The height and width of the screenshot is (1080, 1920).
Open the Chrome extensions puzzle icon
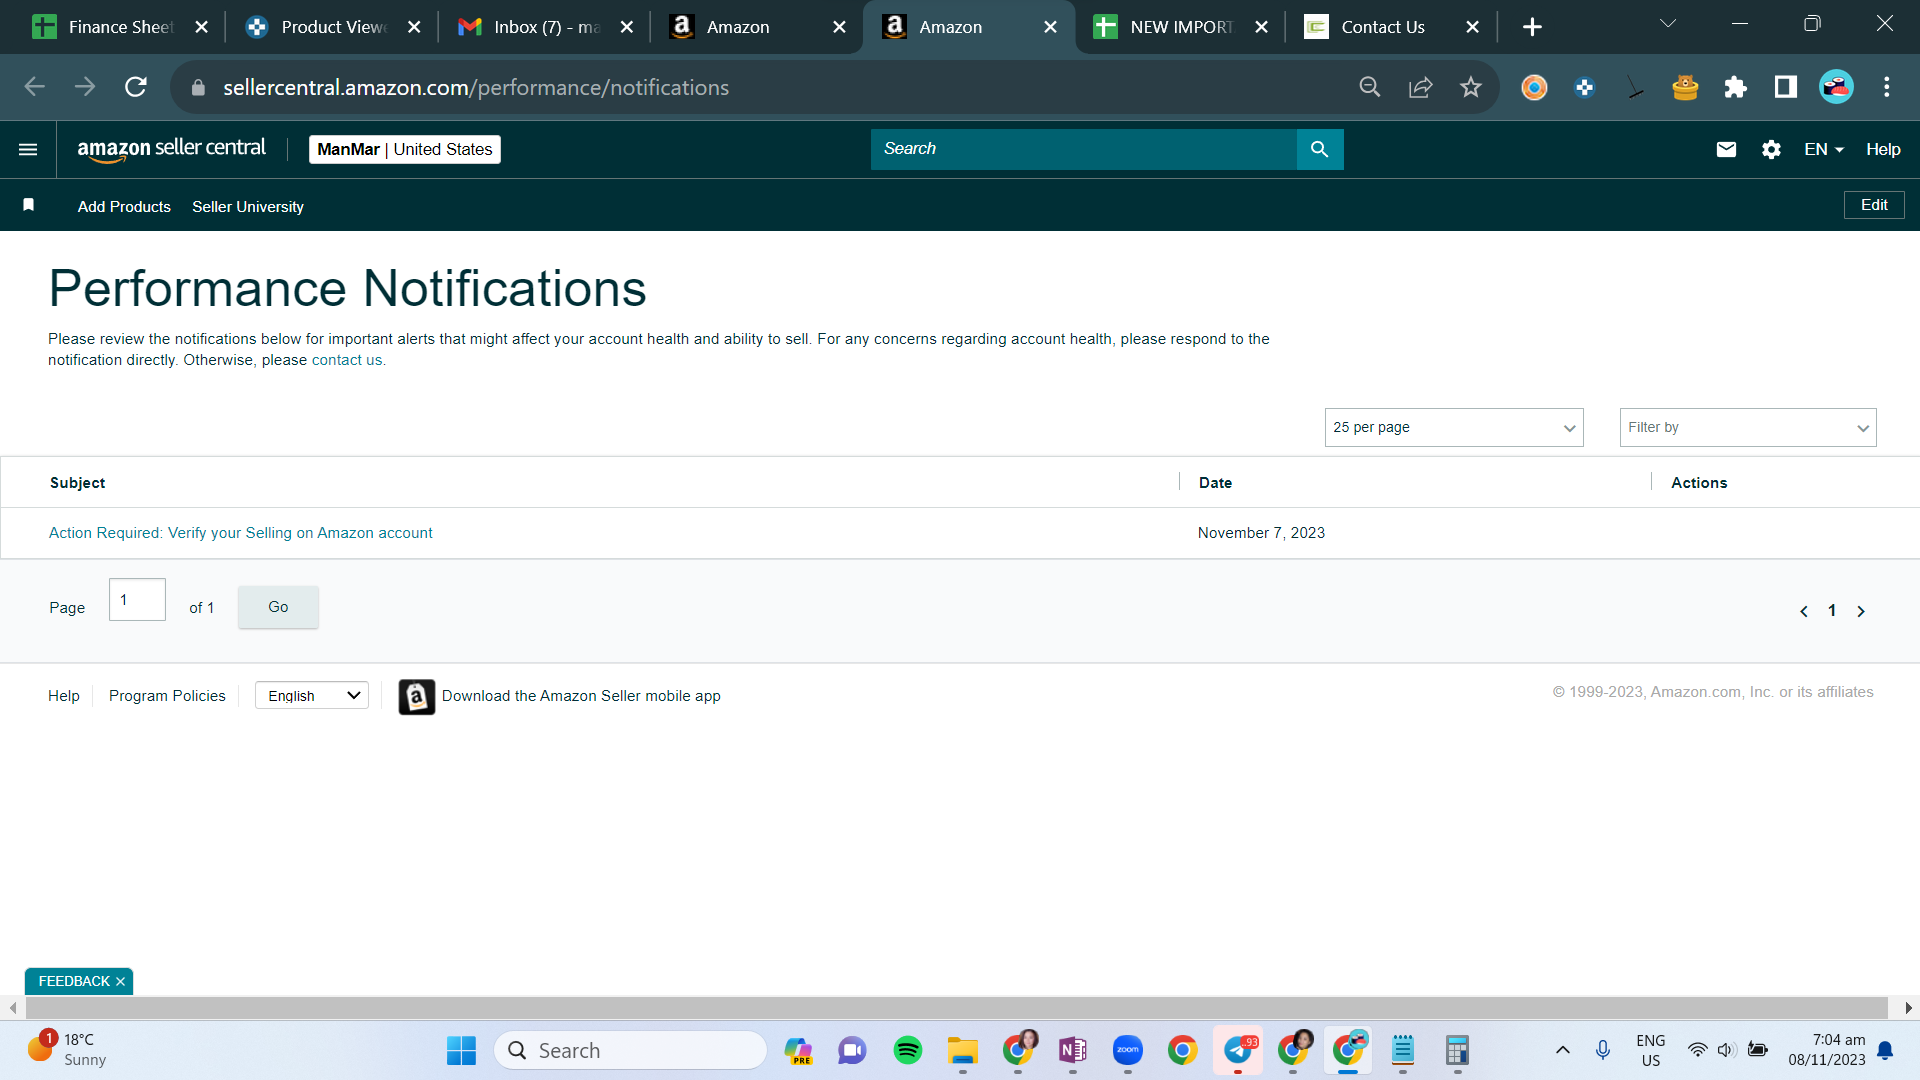pyautogui.click(x=1735, y=87)
